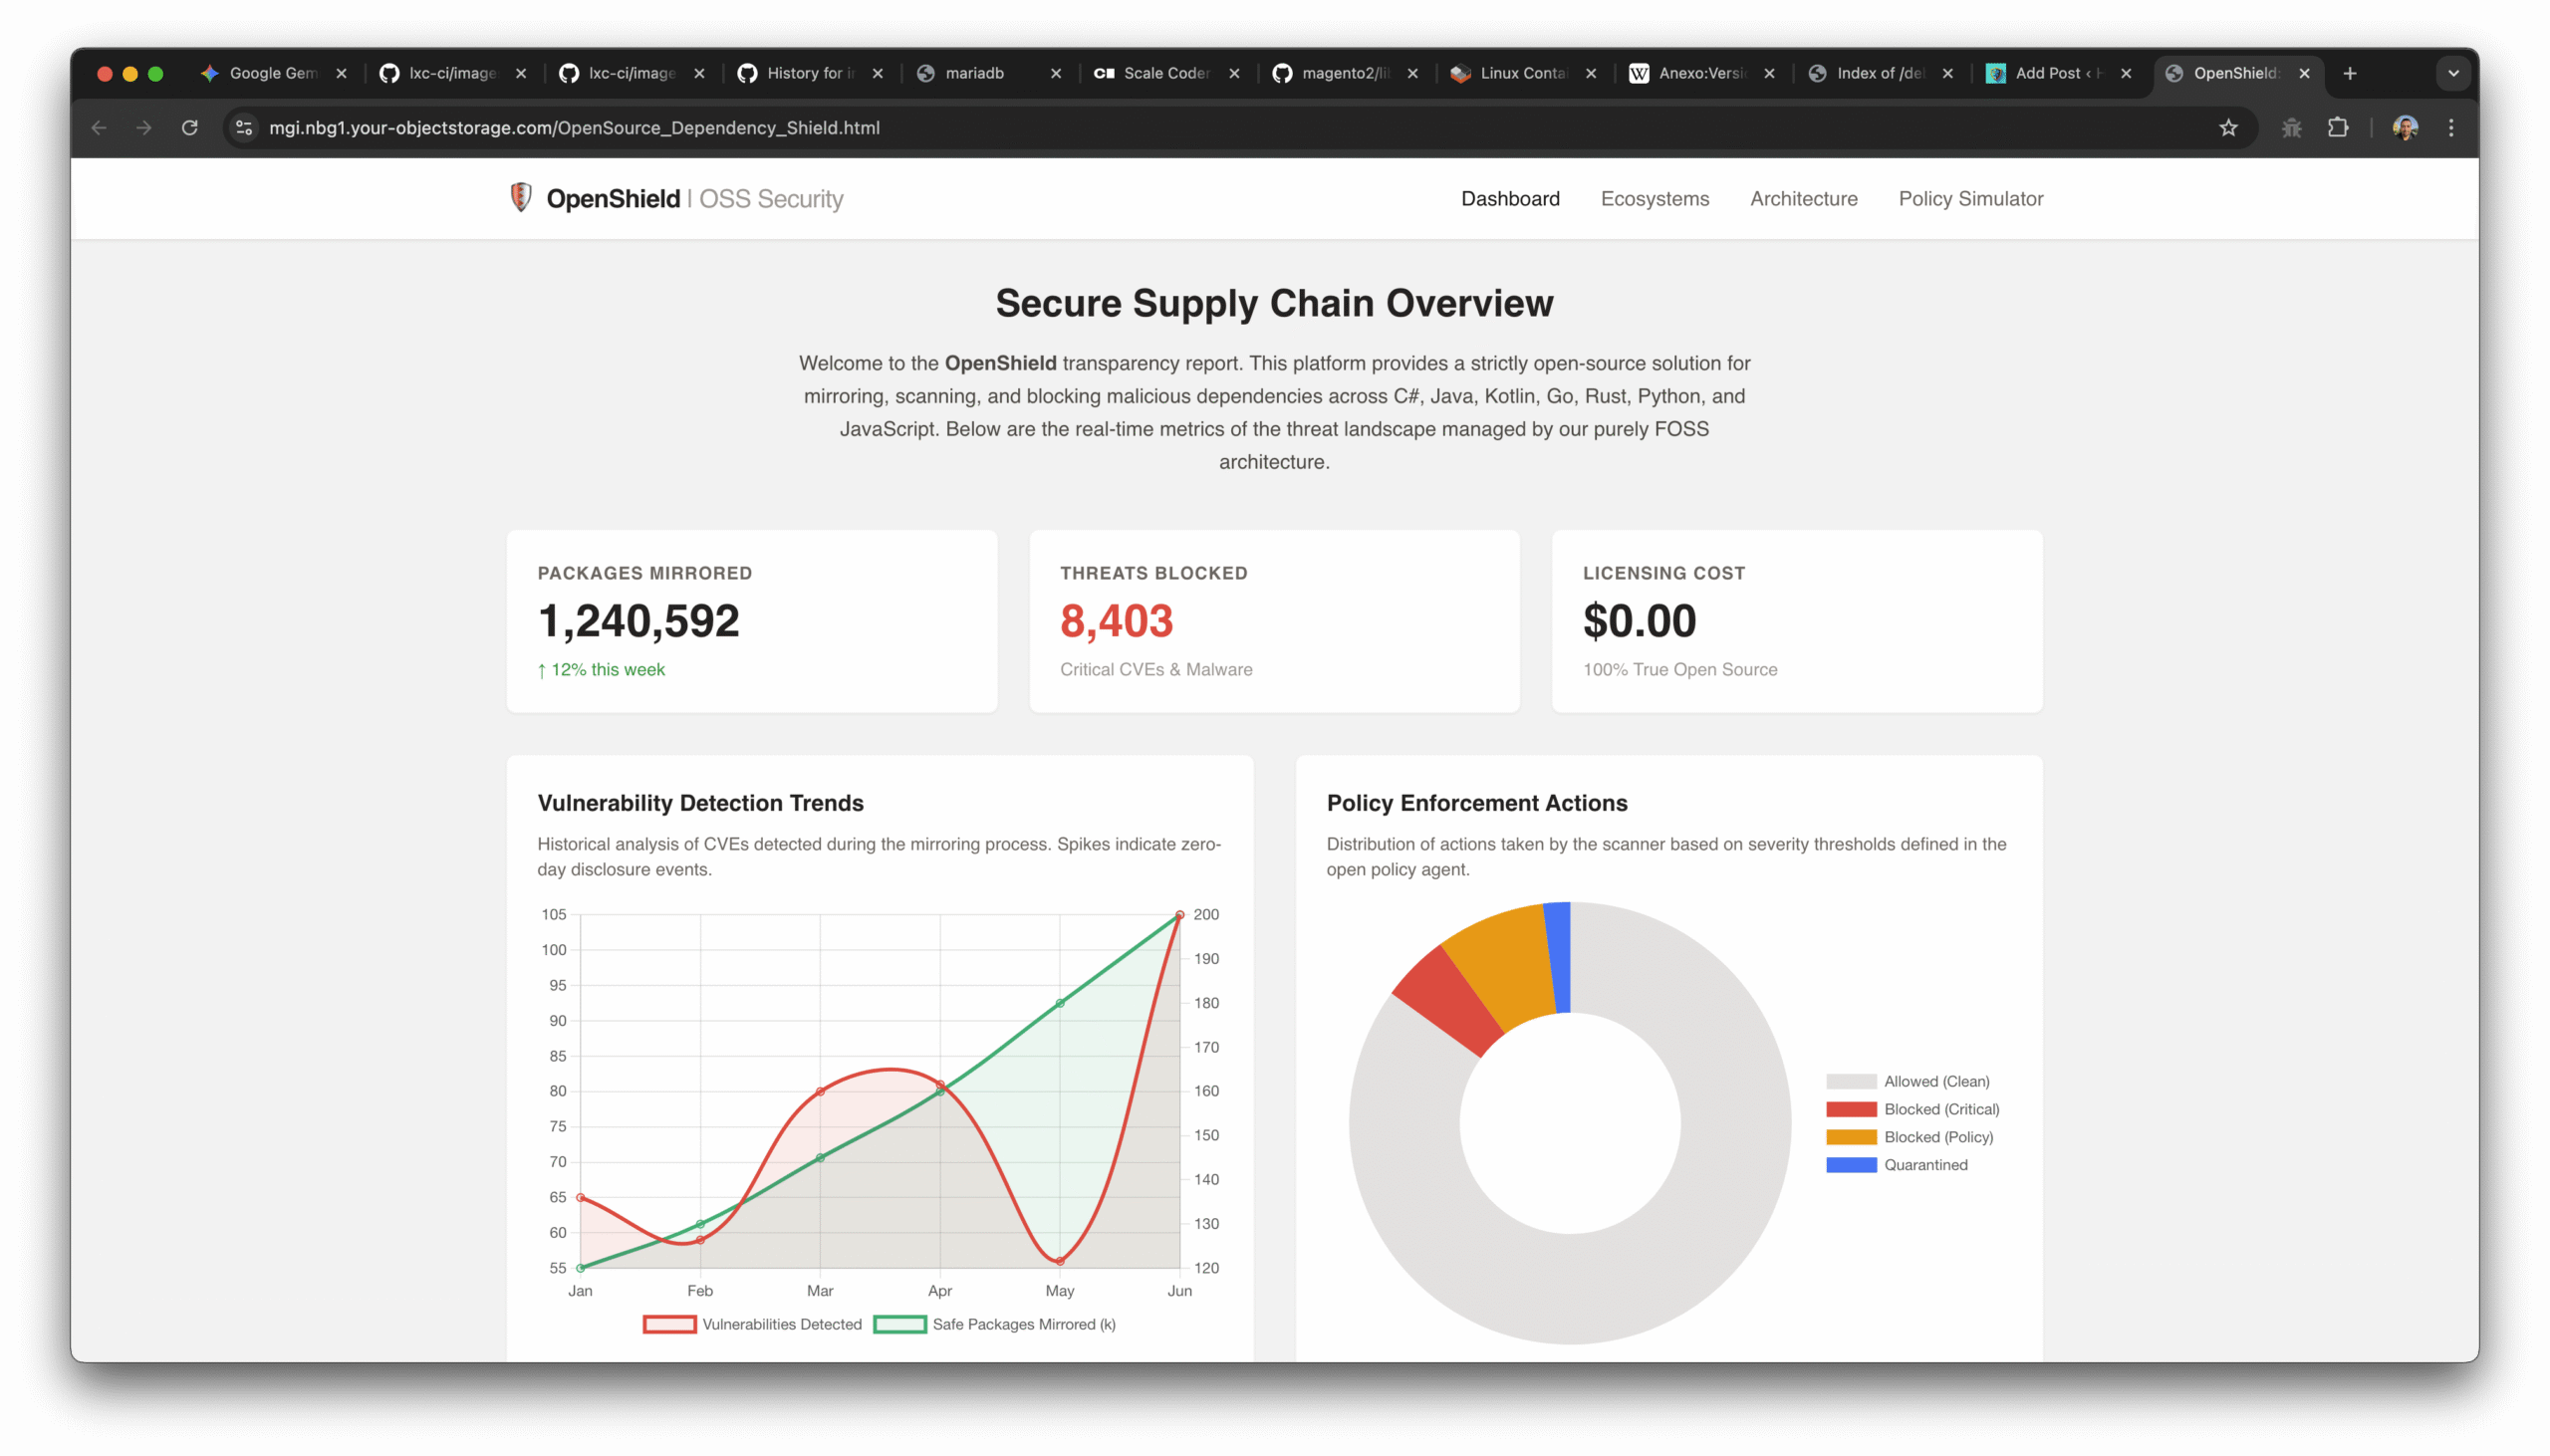
Task: Navigate to the Ecosystems section
Action: pos(1654,198)
